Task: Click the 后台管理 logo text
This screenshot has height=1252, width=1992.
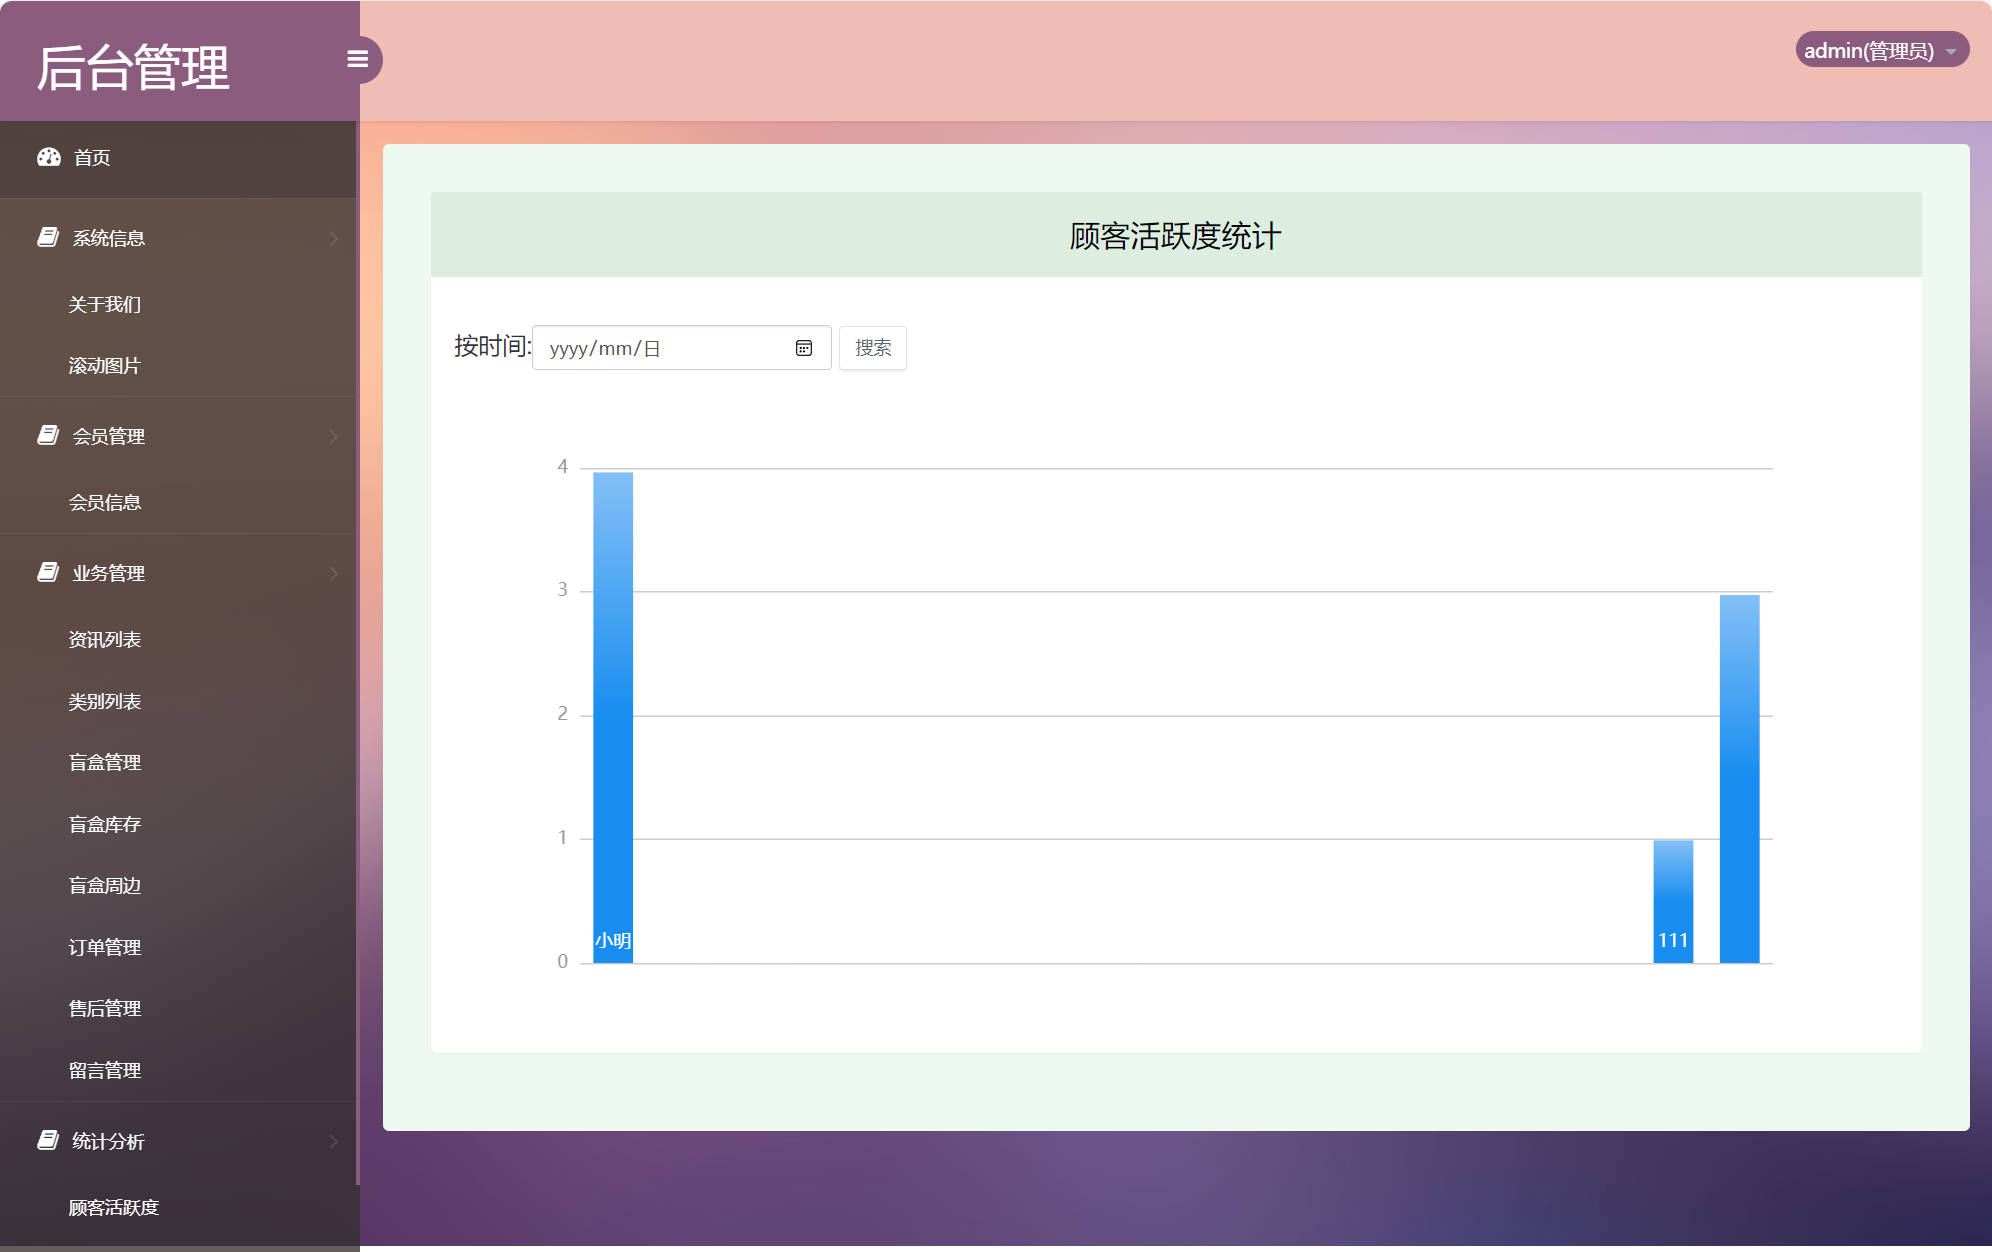Action: [x=135, y=64]
